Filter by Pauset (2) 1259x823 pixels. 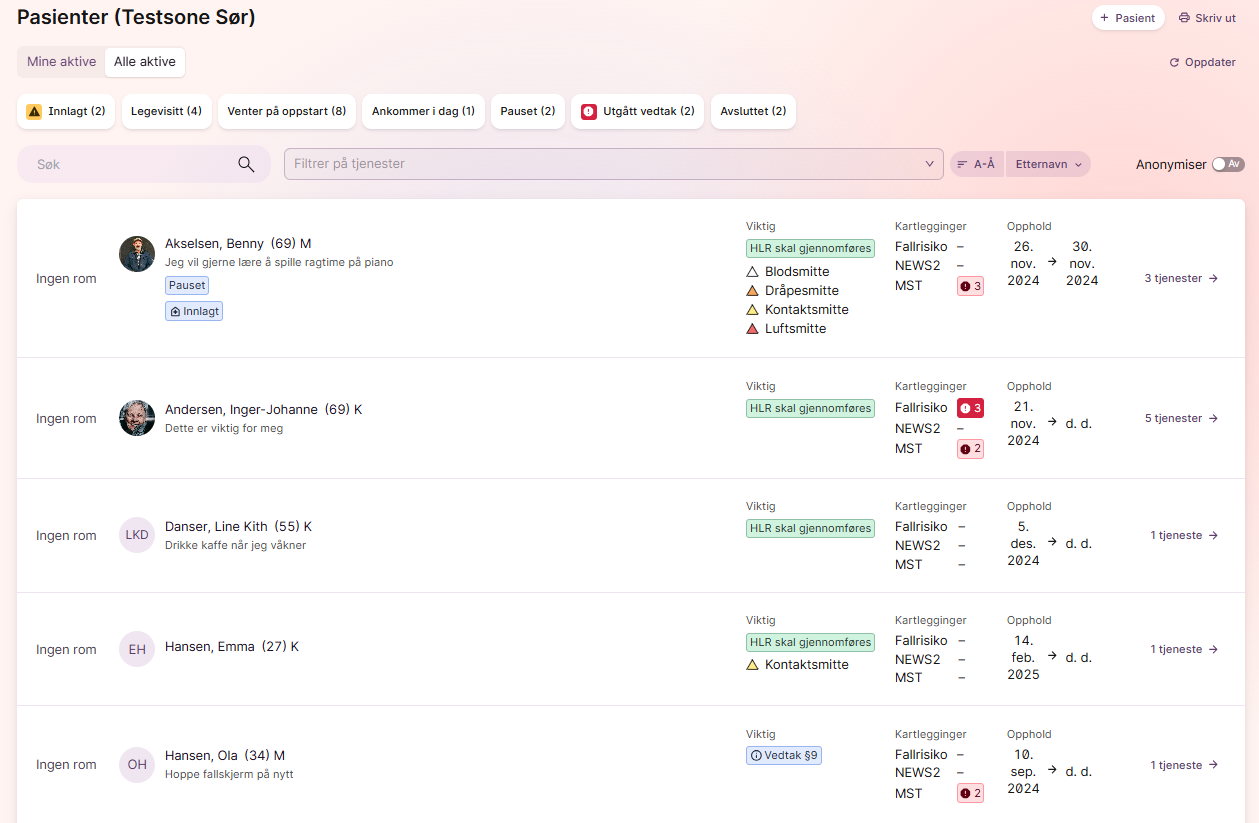click(x=528, y=111)
